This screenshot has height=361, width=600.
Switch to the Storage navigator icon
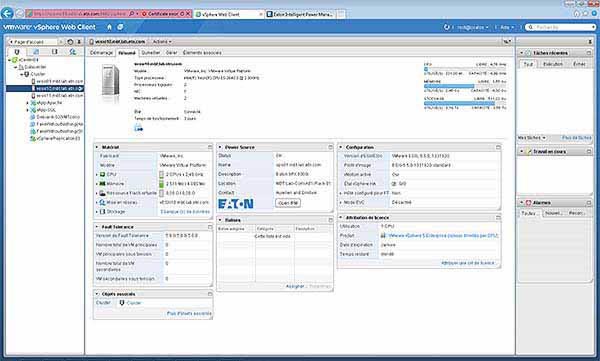click(54, 51)
